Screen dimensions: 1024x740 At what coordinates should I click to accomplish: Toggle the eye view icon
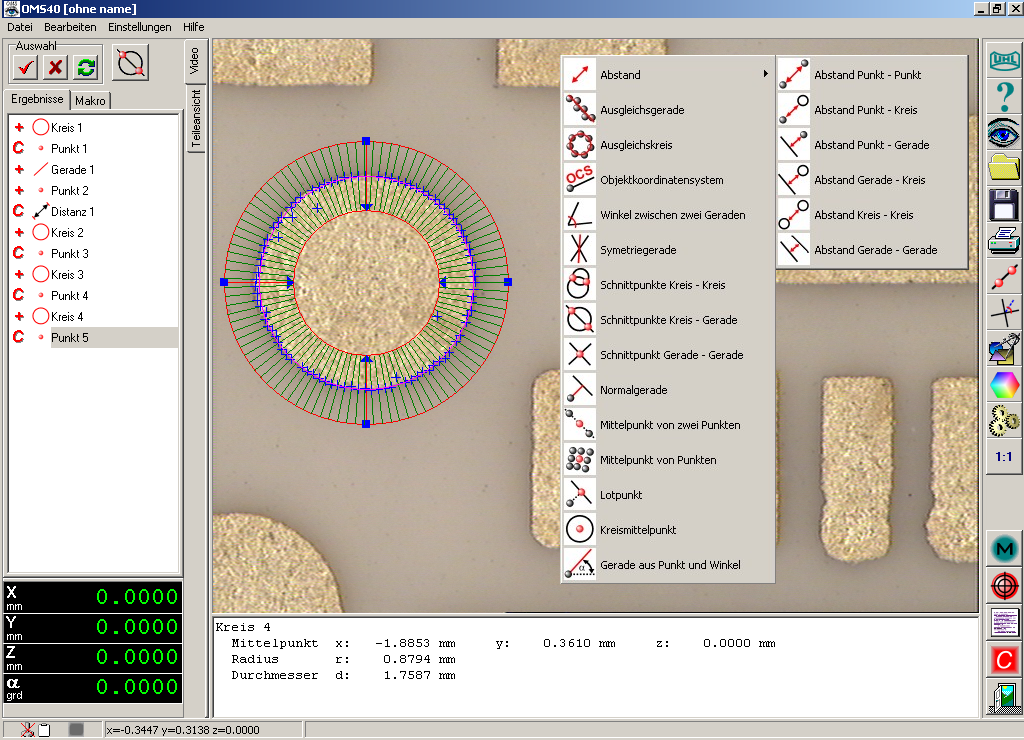(1003, 132)
